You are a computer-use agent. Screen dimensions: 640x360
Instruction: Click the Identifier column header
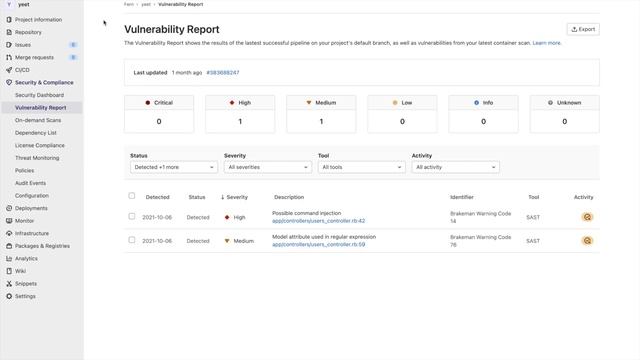point(462,197)
